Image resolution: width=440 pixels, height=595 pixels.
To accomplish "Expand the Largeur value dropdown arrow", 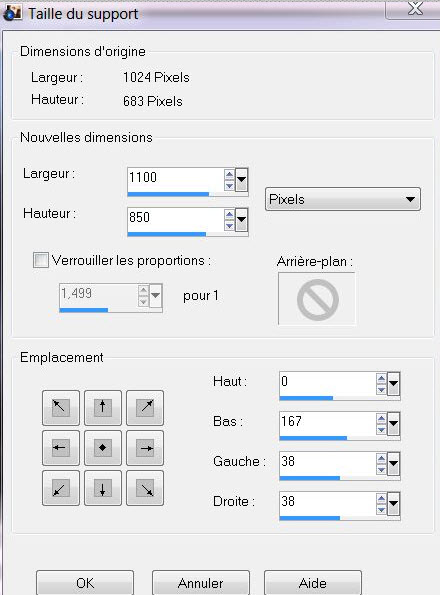I will coord(242,179).
